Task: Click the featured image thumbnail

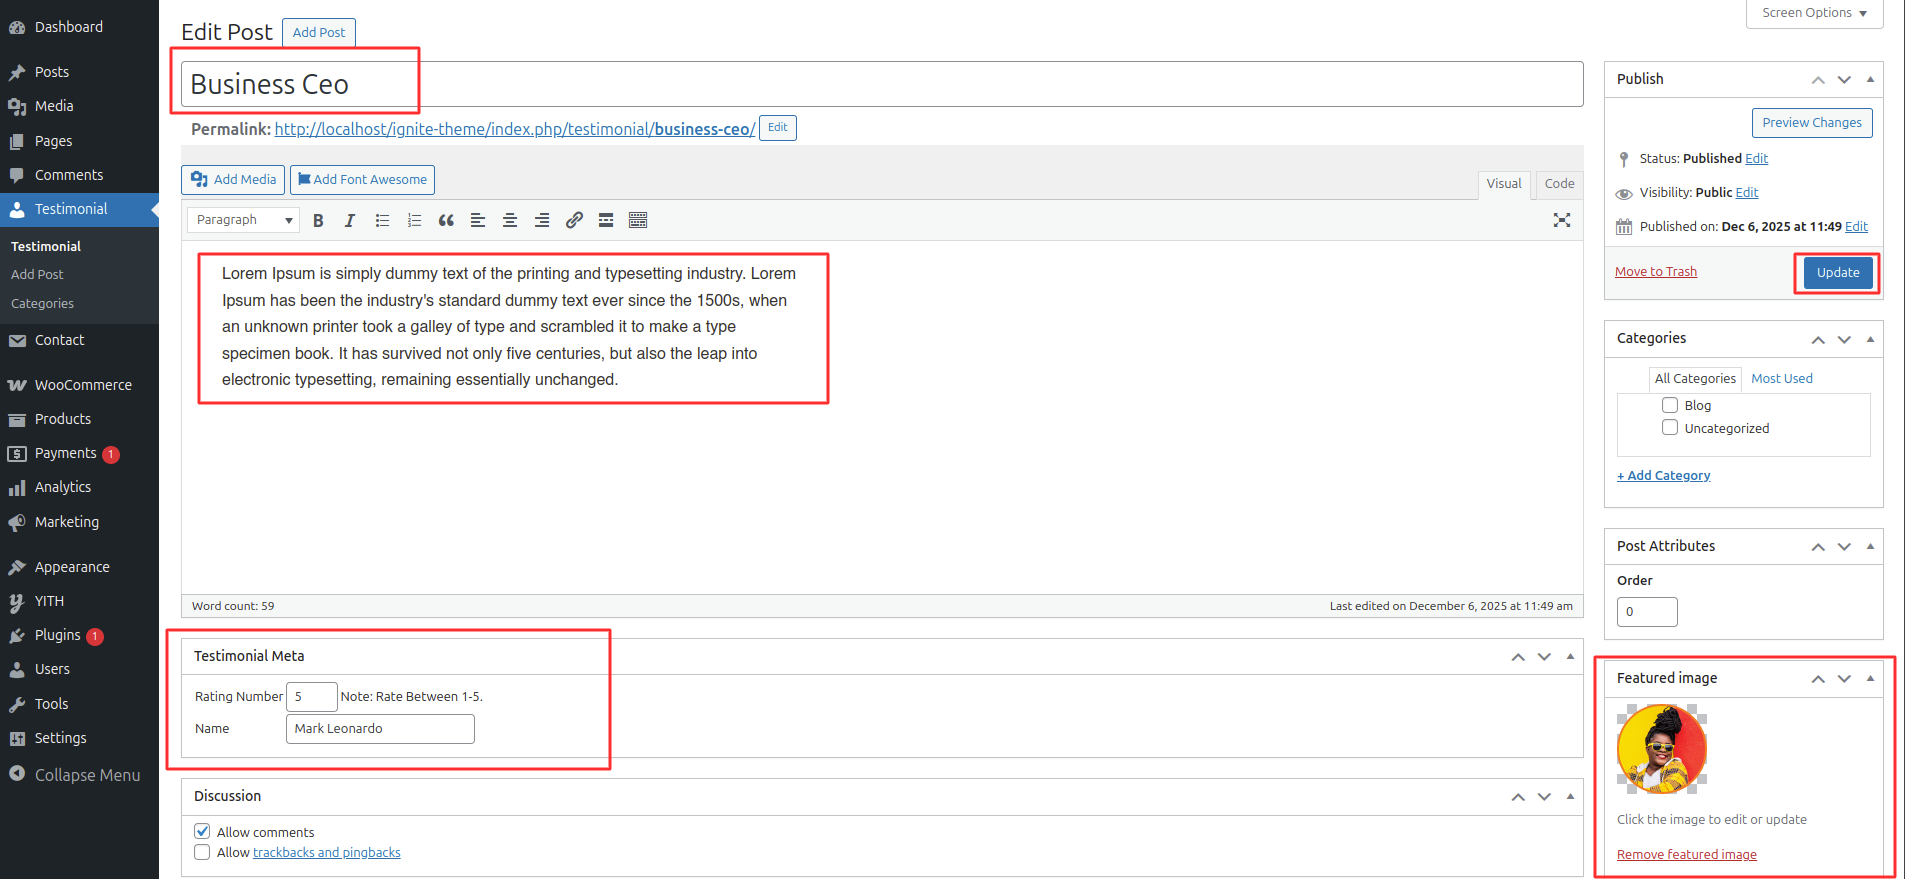Action: [1661, 749]
